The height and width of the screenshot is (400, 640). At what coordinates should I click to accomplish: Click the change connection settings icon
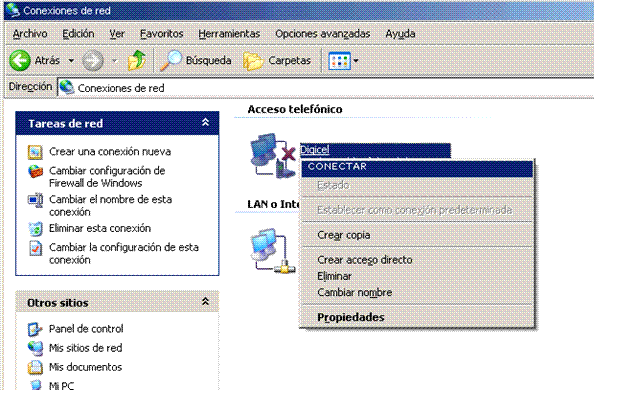[36, 248]
